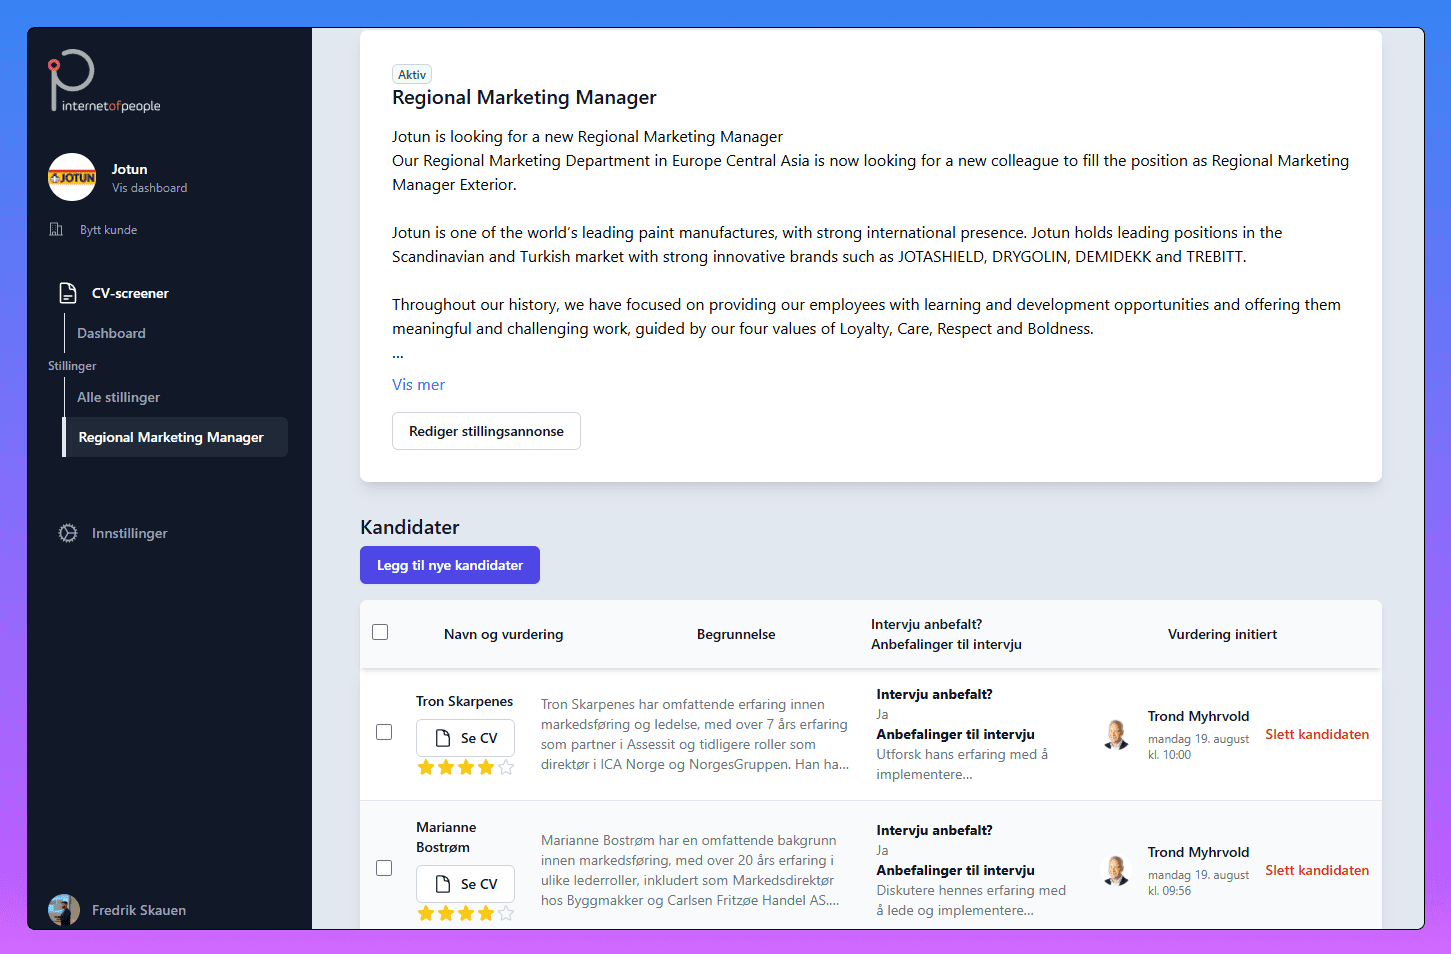Click the Begrunnelse text for Tron Skarpenes
Viewport: 1451px width, 954px height.
pyautogui.click(x=695, y=734)
